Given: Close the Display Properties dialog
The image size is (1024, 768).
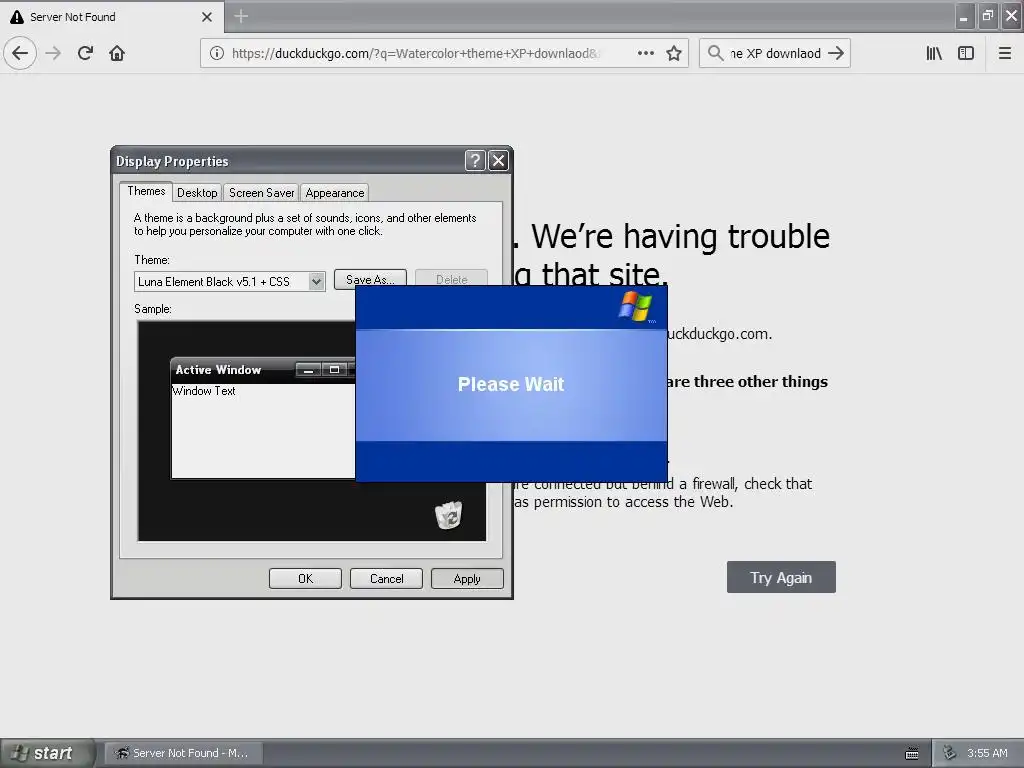Looking at the screenshot, I should [498, 161].
